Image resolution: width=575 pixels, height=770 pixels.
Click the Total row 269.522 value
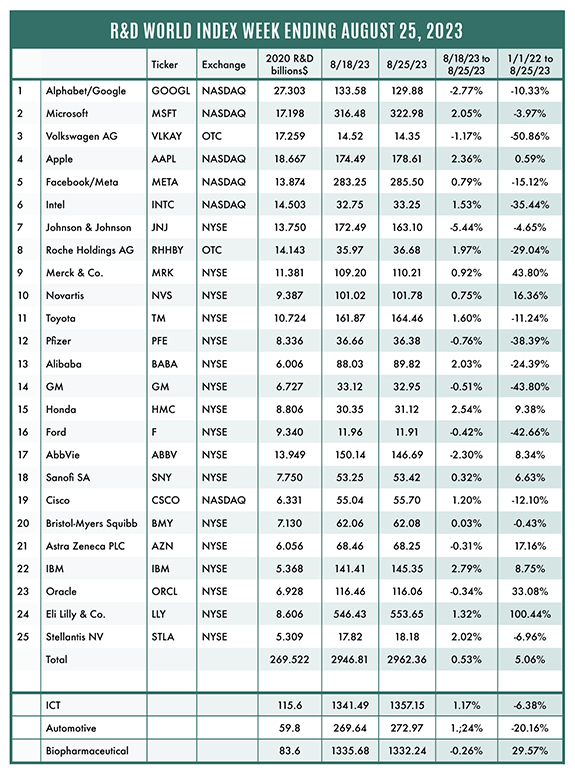[x=290, y=660]
